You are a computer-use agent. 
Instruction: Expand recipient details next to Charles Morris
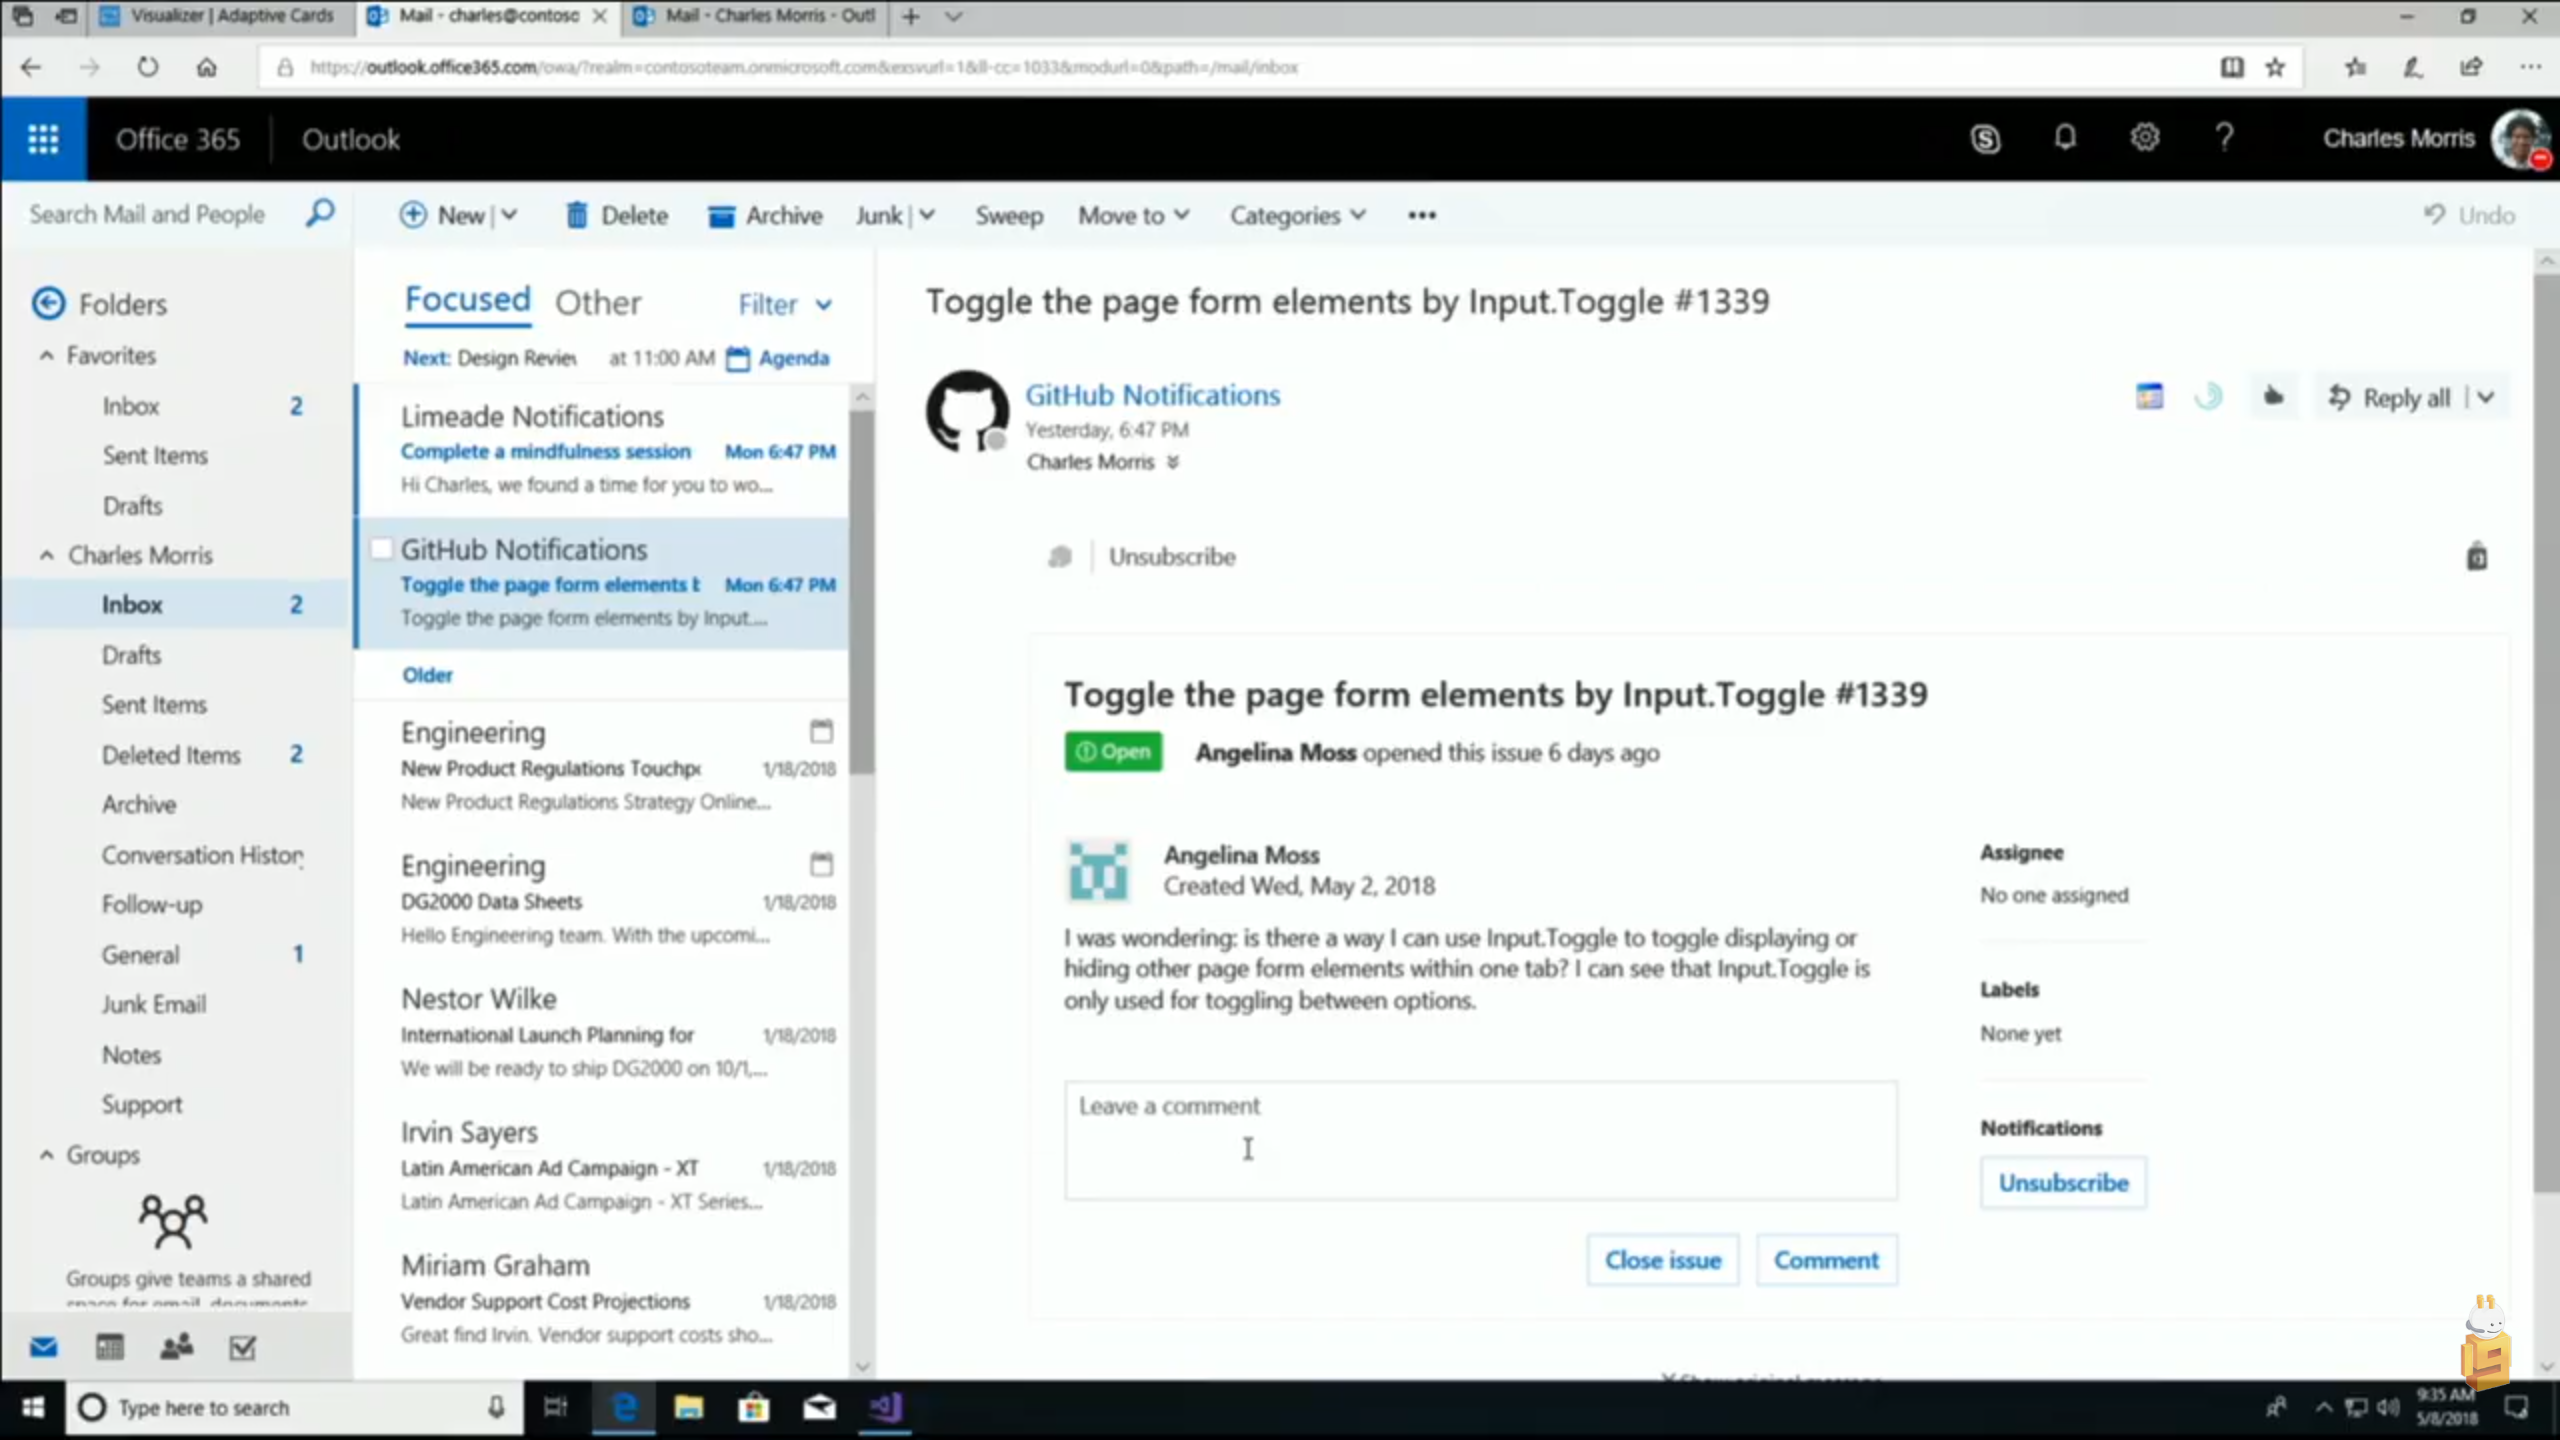[1173, 462]
